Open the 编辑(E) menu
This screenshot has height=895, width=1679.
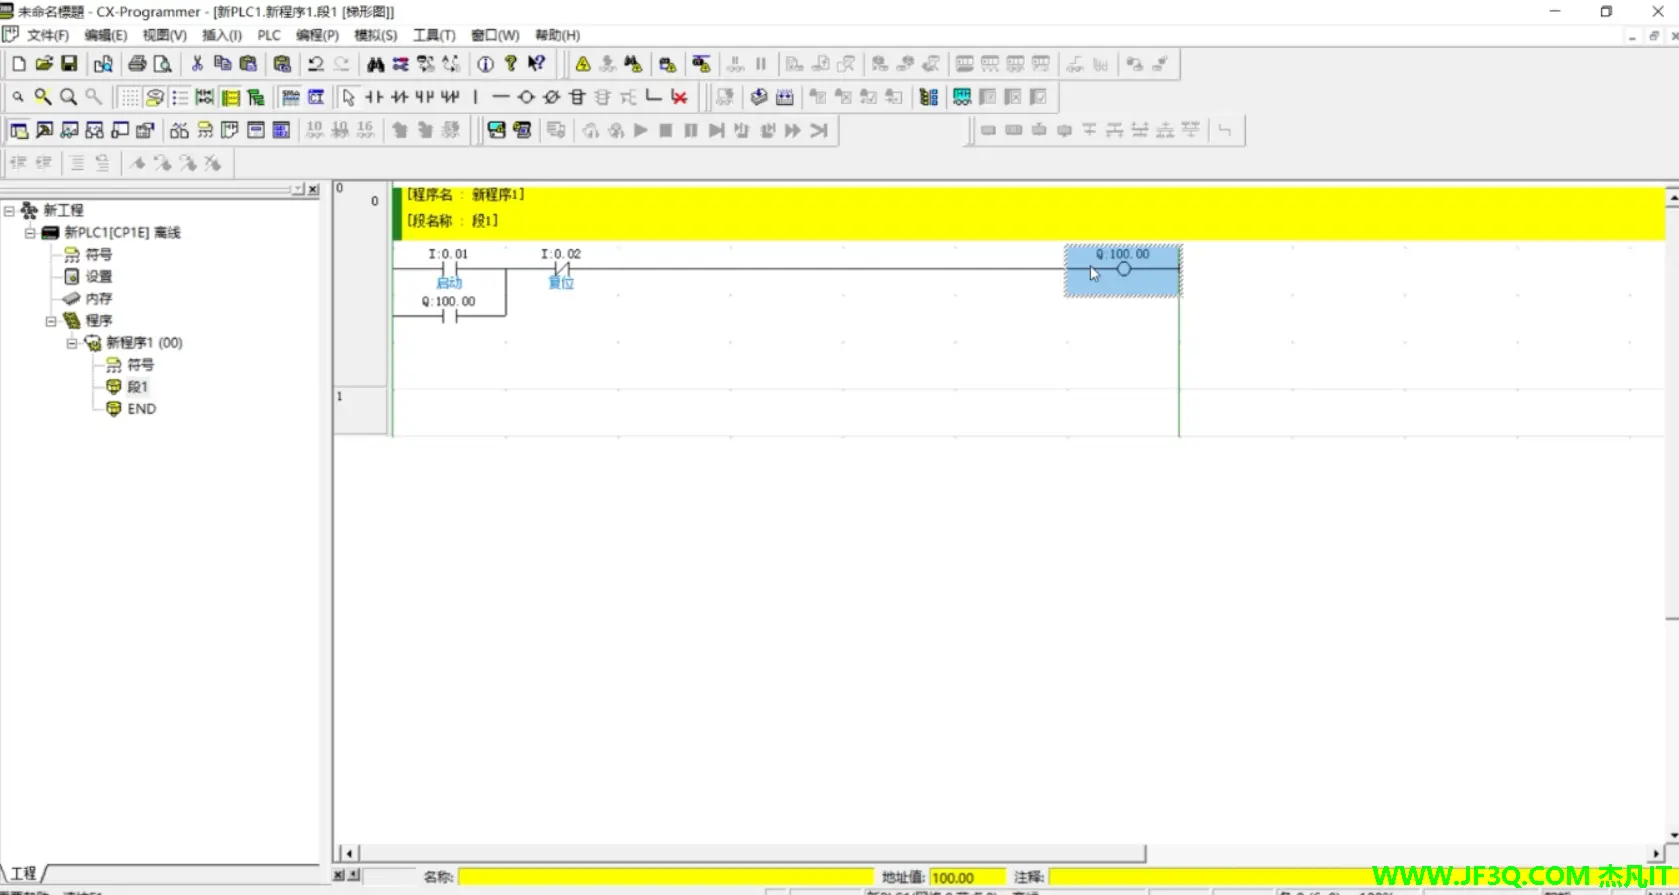pos(105,35)
